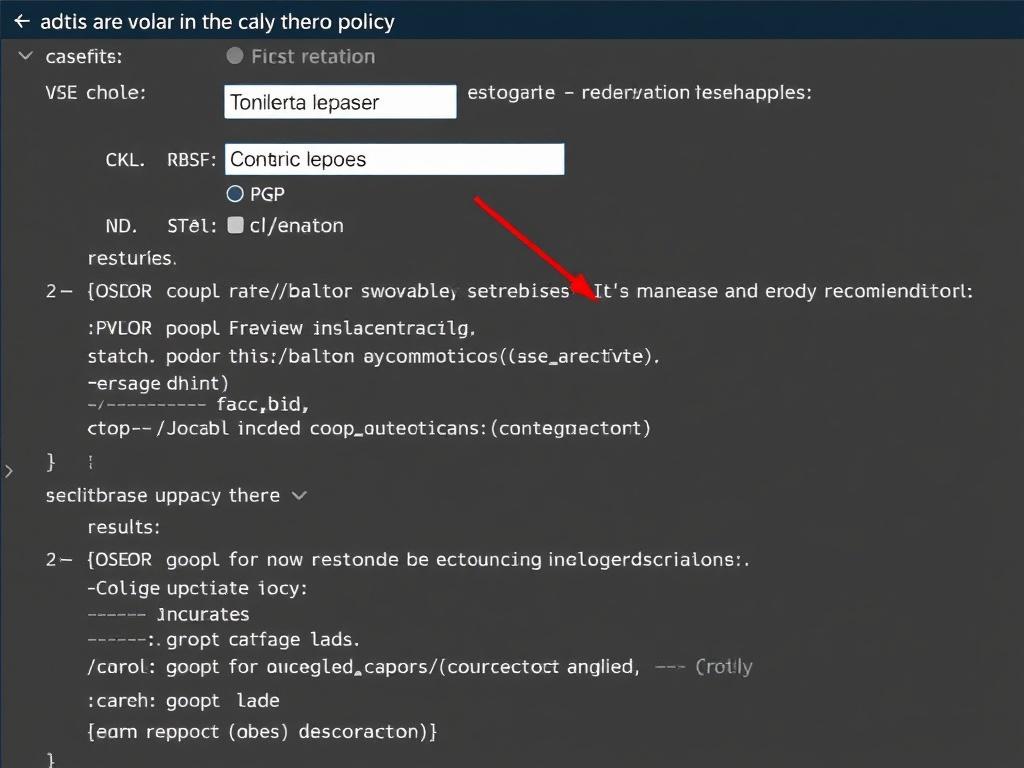Click the "ctop-- /Jocabl incded" line

click(369, 428)
